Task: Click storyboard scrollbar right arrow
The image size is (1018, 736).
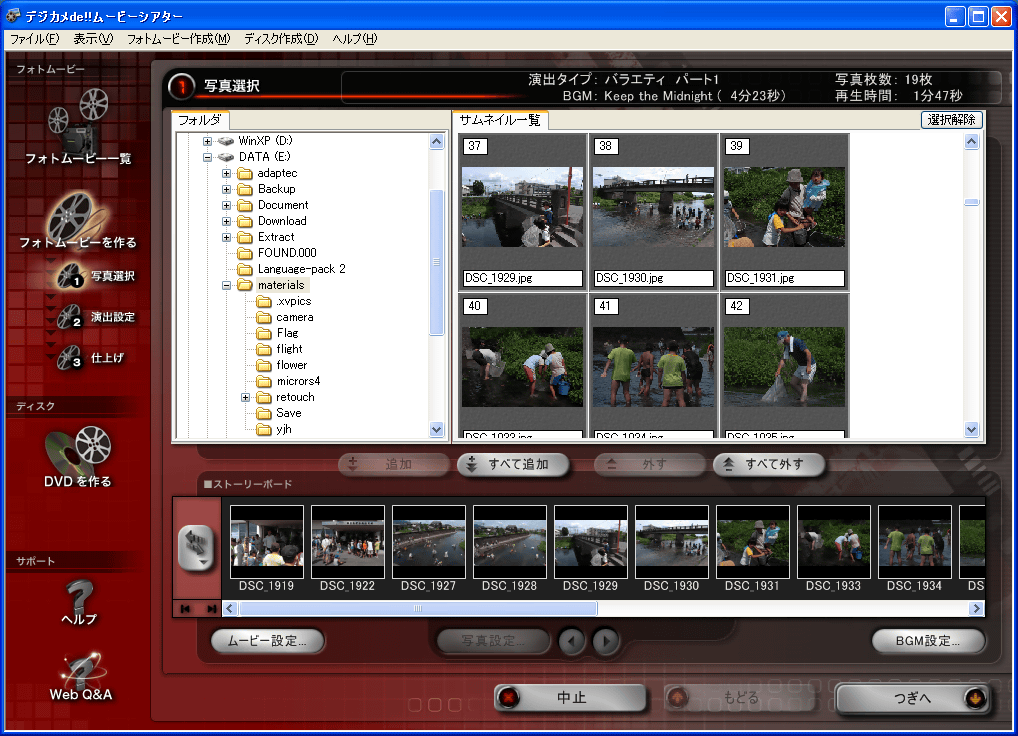Action: (976, 609)
